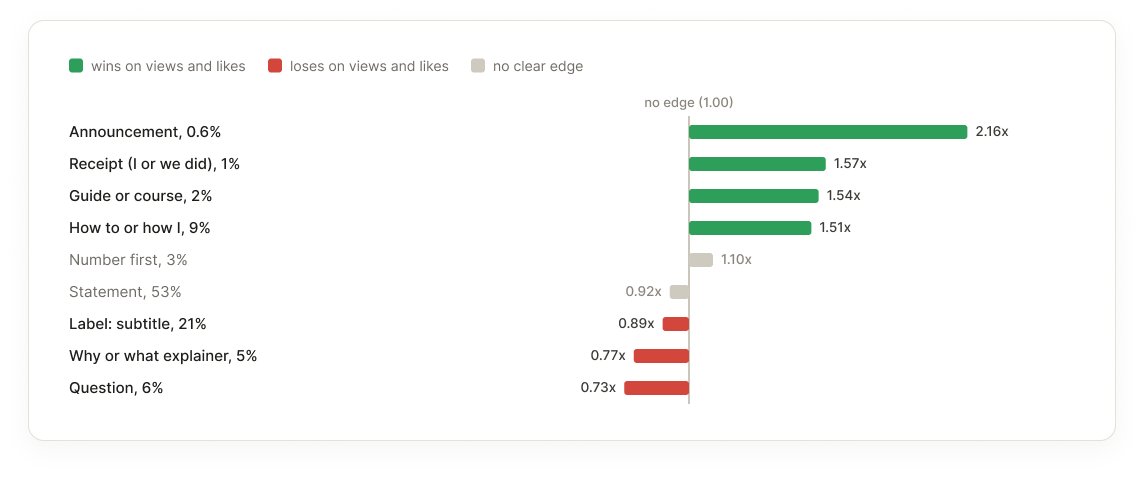Click the Question red bar
The height and width of the screenshot is (477, 1144).
click(657, 388)
